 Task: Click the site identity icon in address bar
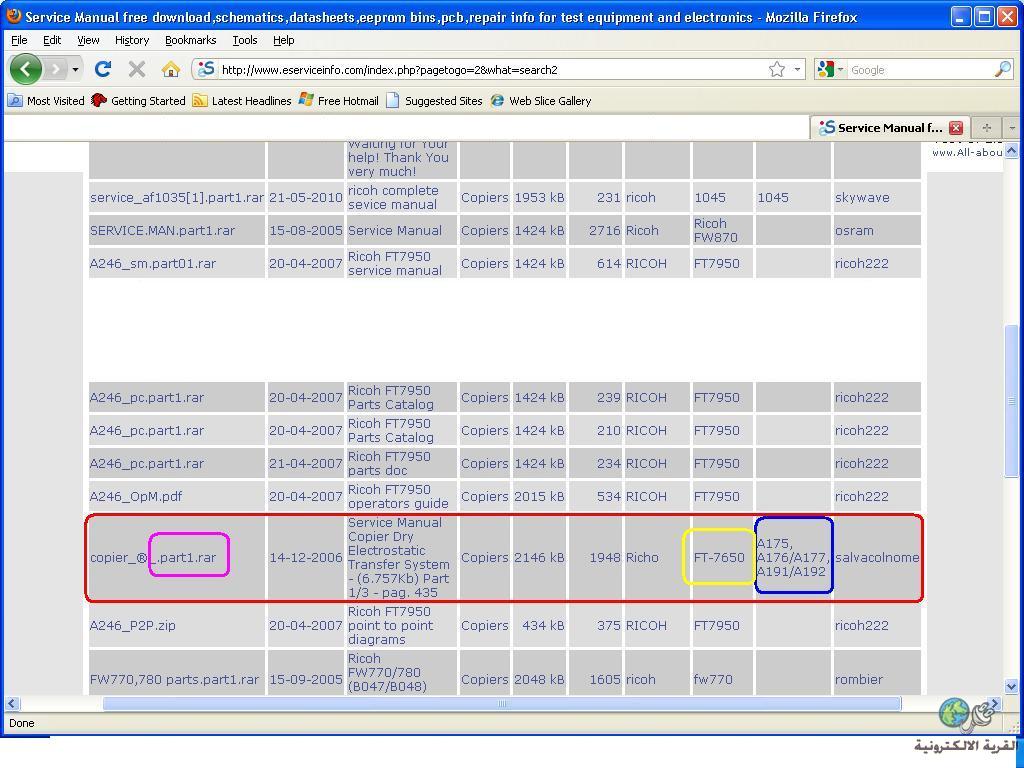tap(206, 69)
